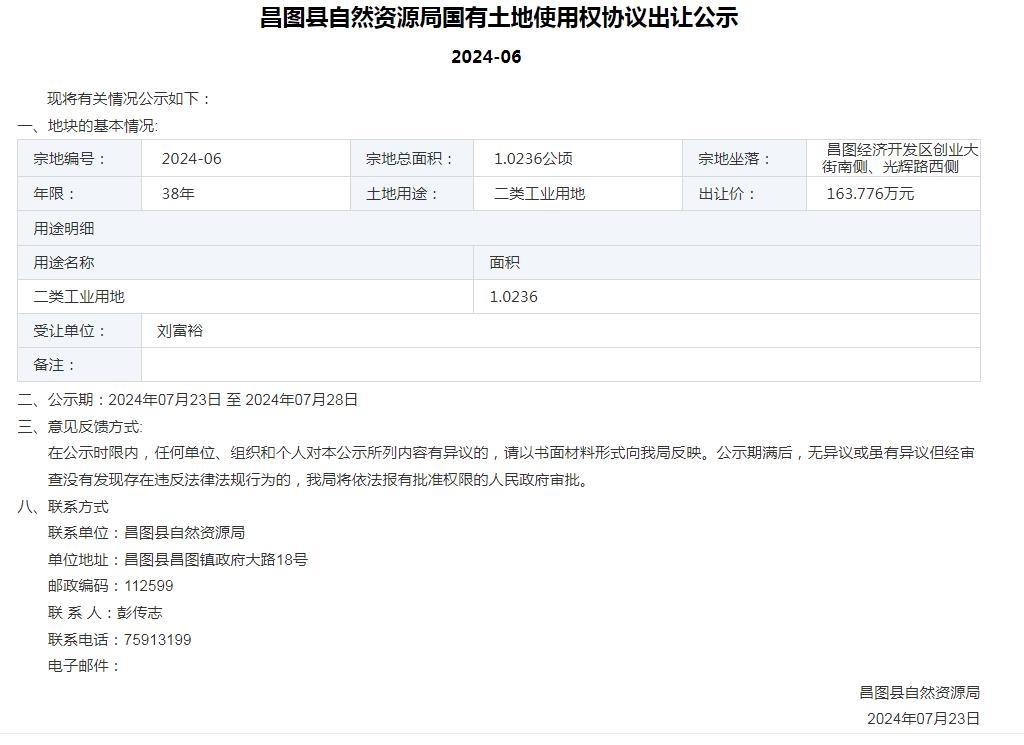Click feedback paragraph line beginning 在公示时限内

pyautogui.click(x=511, y=453)
